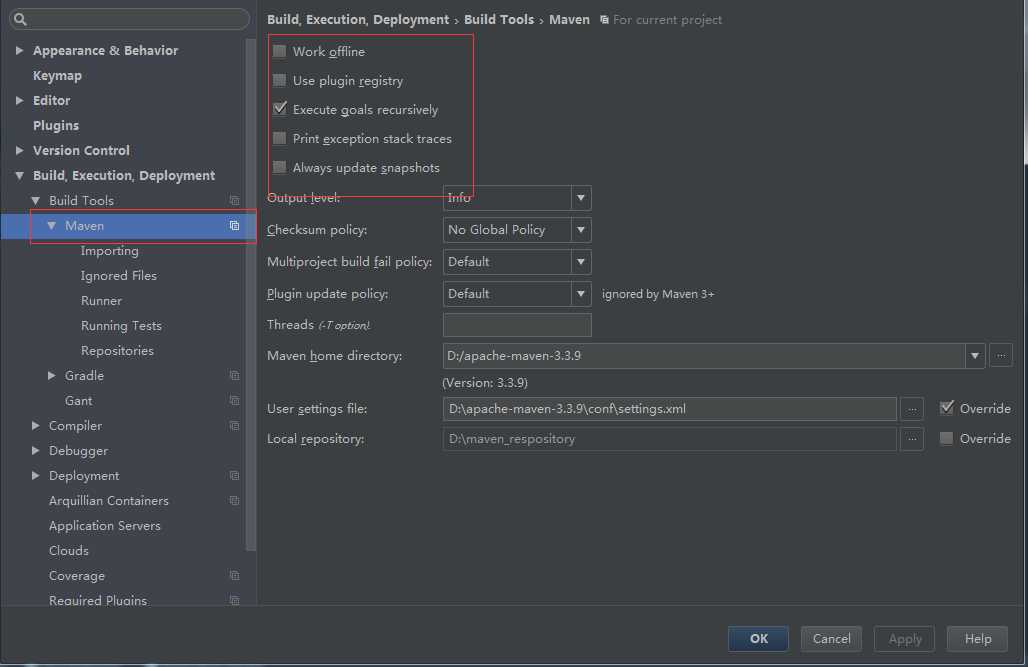Click the Cancel button
The height and width of the screenshot is (667, 1028).
(x=831, y=639)
